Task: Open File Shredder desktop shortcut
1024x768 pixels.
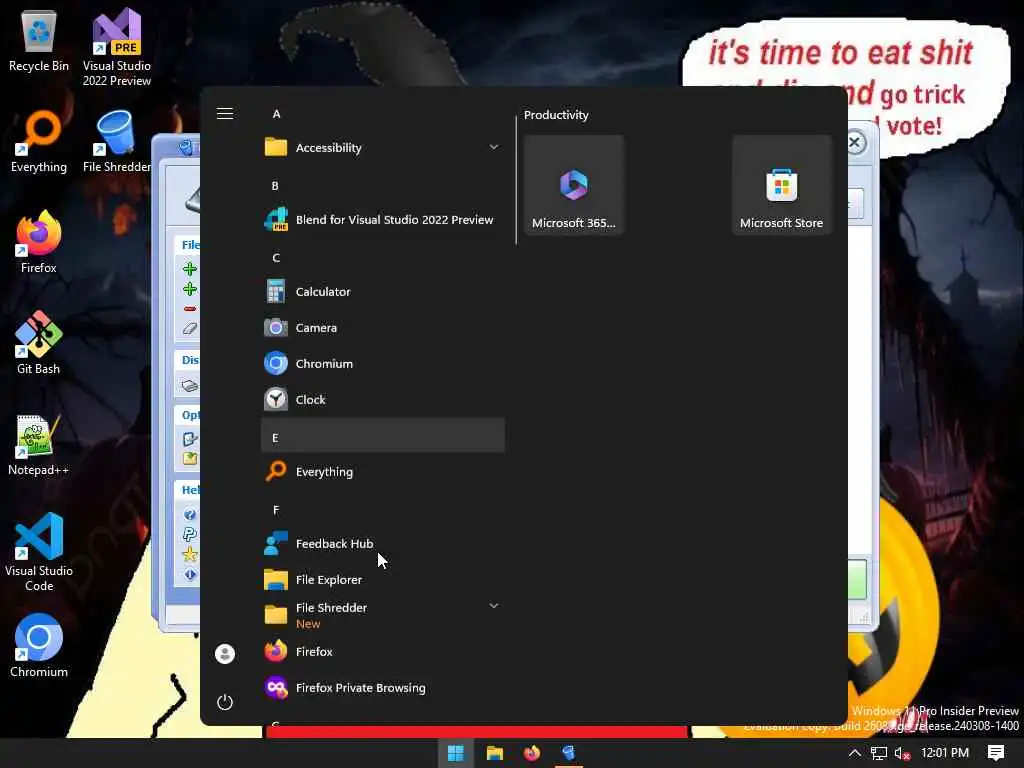Action: point(116,142)
